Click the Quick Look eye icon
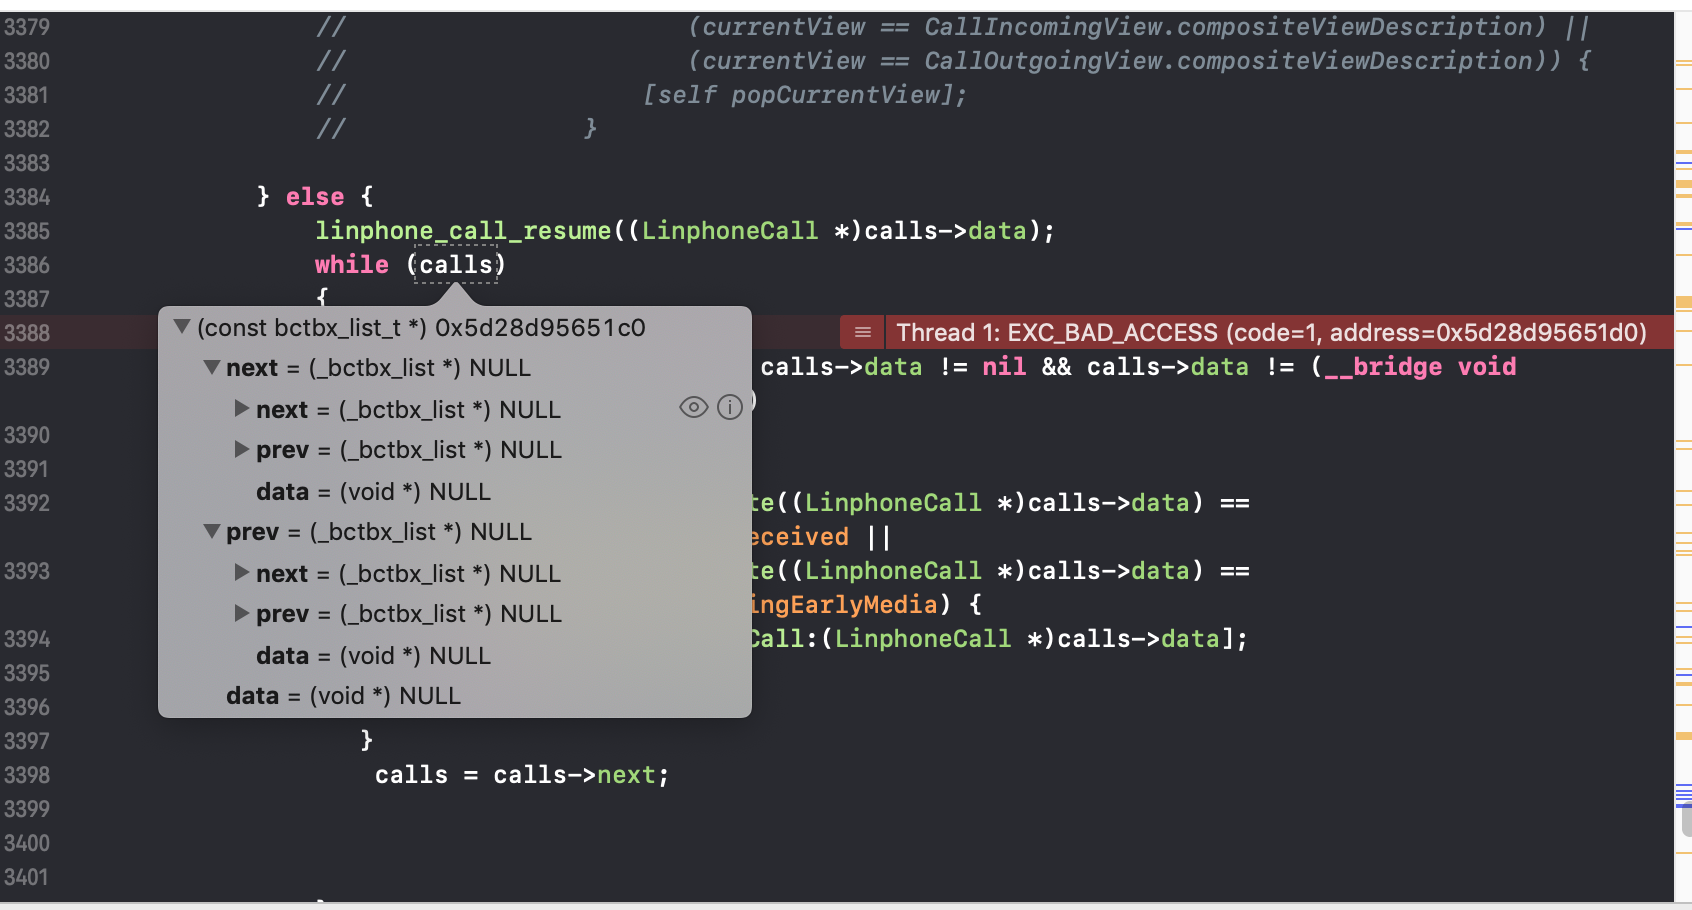1692x910 pixels. tap(693, 408)
